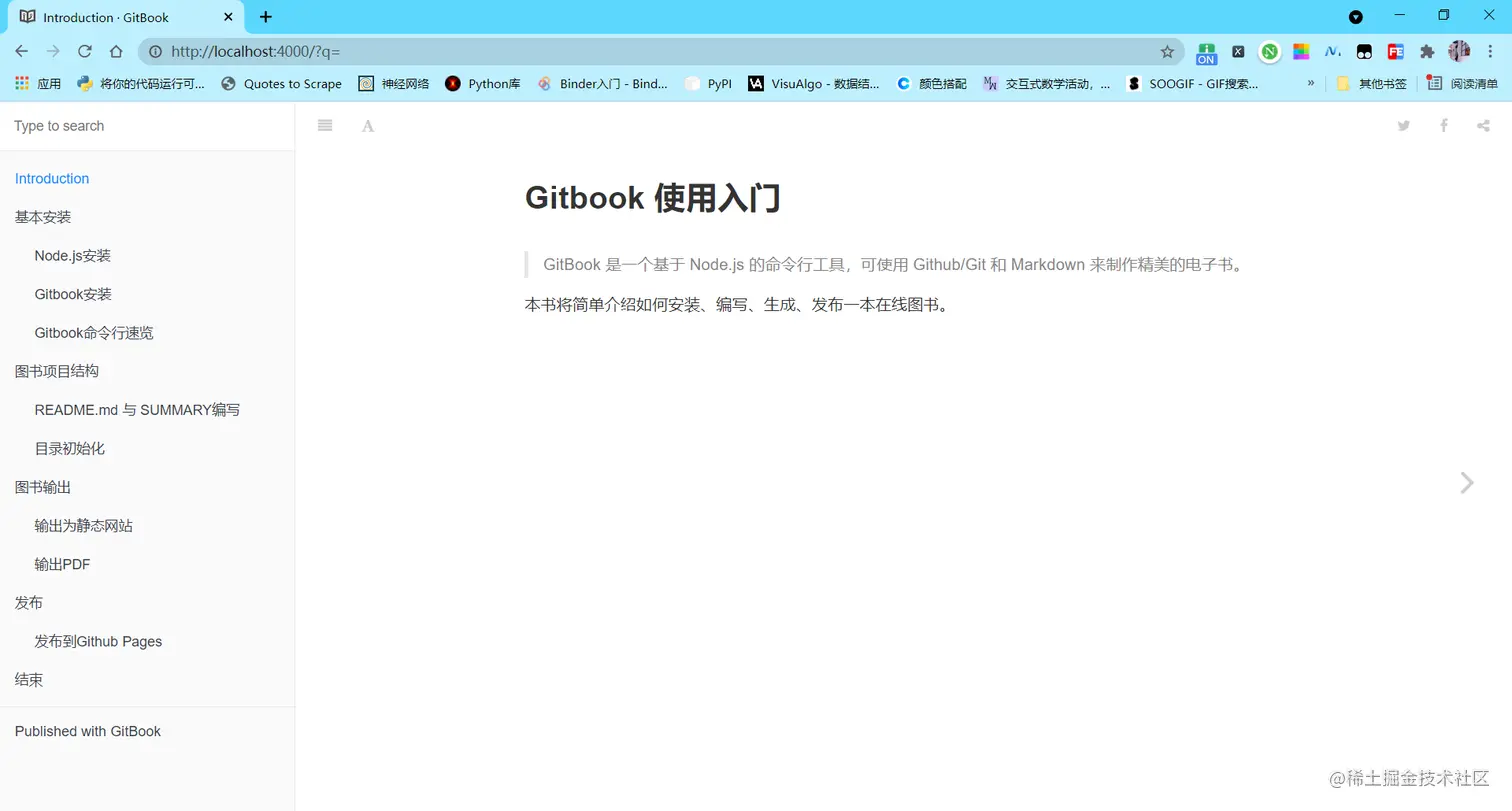This screenshot has width=1512, height=811.
Task: Click the black circle dropdown arrow in title bar
Action: point(1356,17)
